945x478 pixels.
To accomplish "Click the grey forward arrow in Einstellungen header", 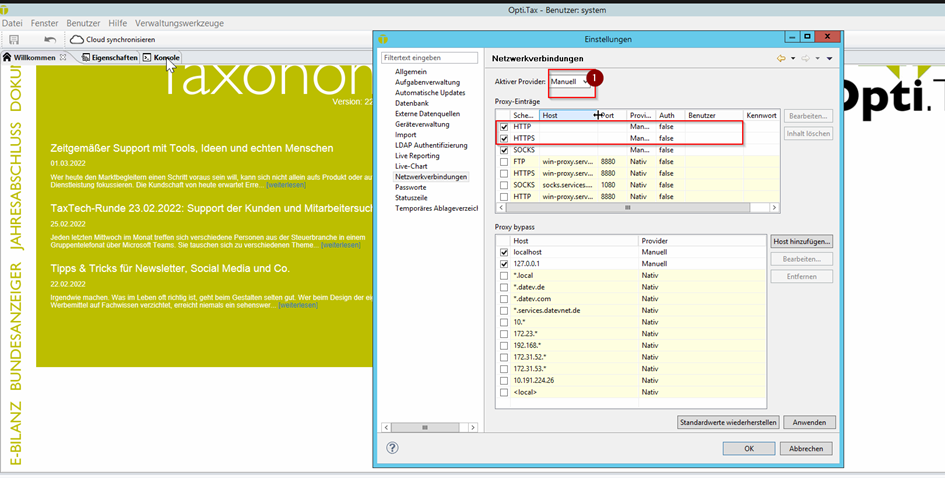I will tap(806, 59).
